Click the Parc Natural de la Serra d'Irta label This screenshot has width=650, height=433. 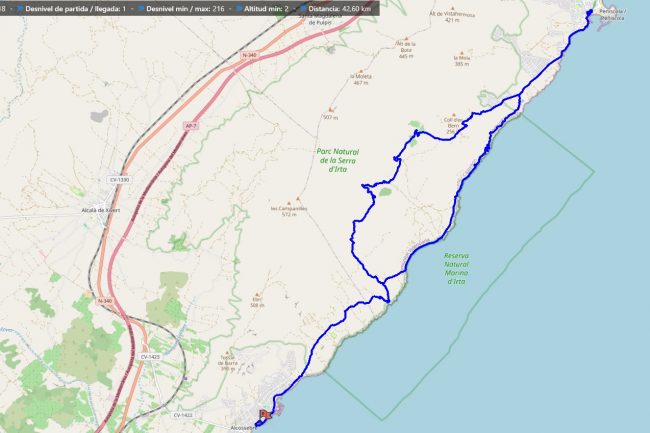click(338, 159)
